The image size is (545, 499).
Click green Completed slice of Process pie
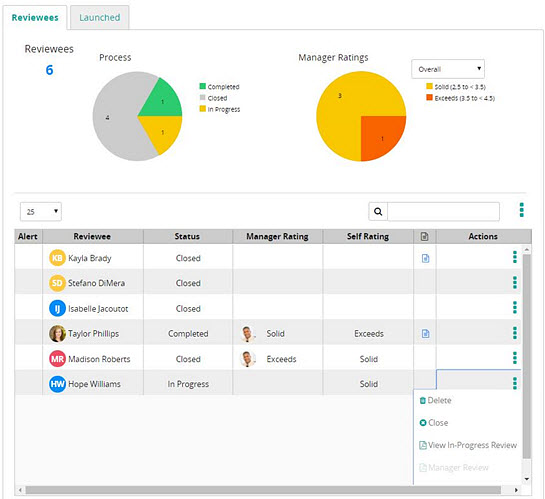163,103
